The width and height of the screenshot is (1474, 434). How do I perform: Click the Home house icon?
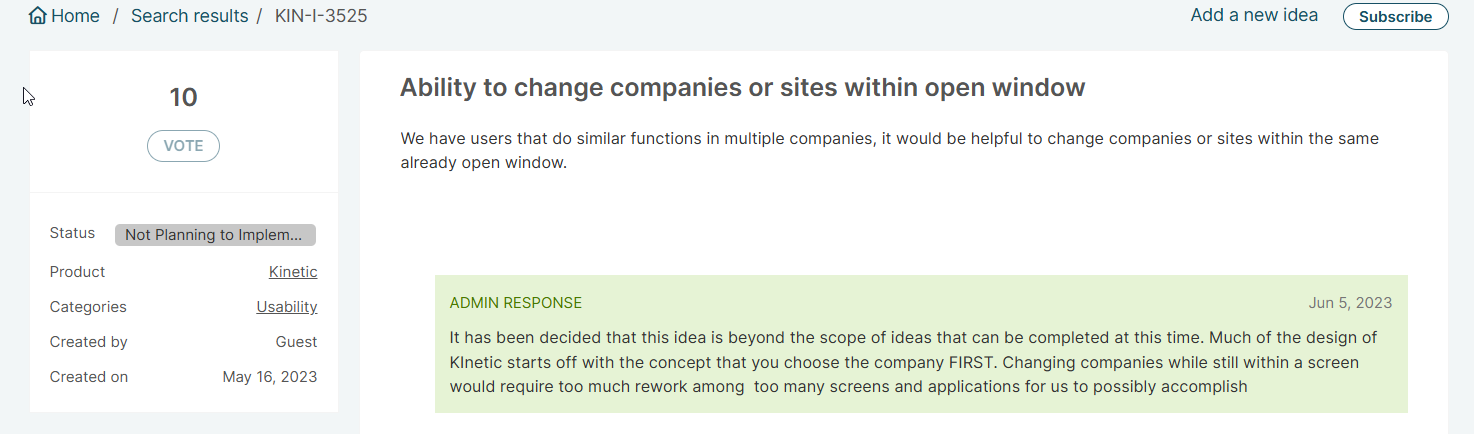point(38,16)
